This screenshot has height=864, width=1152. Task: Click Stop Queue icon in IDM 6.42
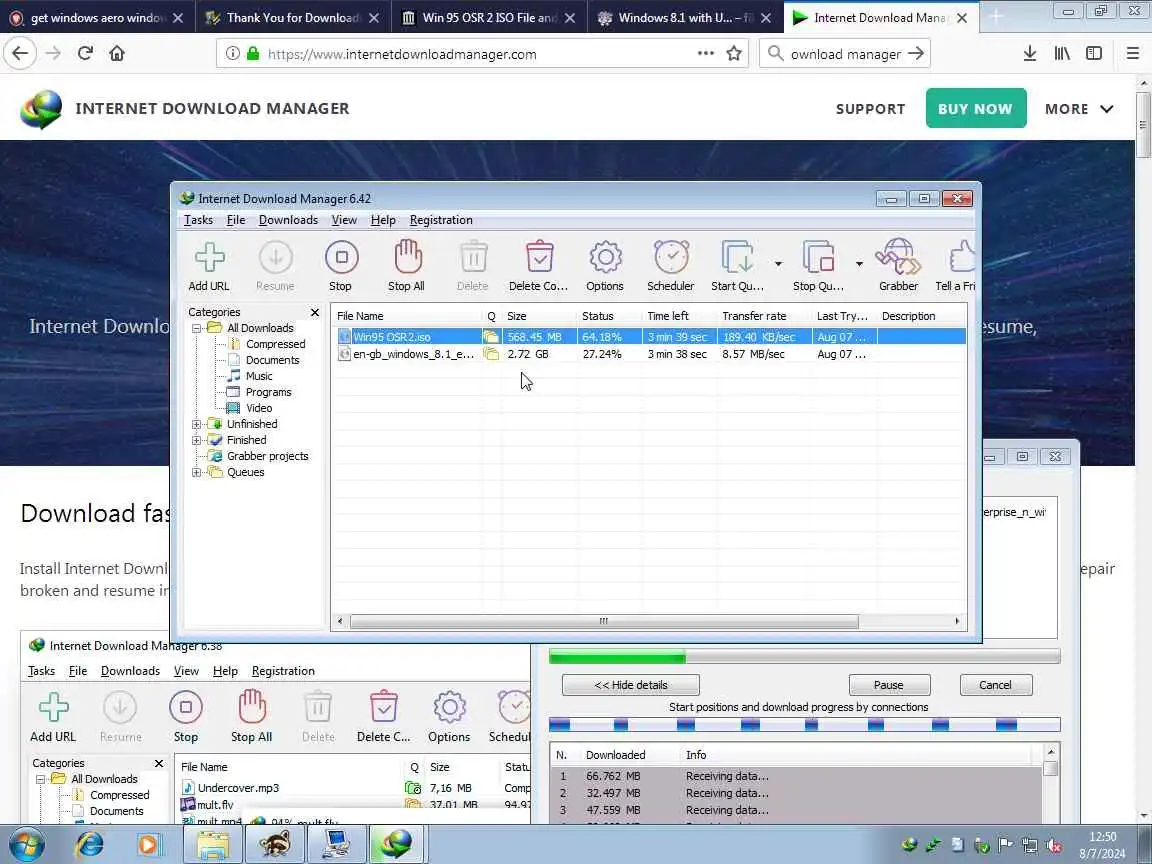click(x=818, y=267)
